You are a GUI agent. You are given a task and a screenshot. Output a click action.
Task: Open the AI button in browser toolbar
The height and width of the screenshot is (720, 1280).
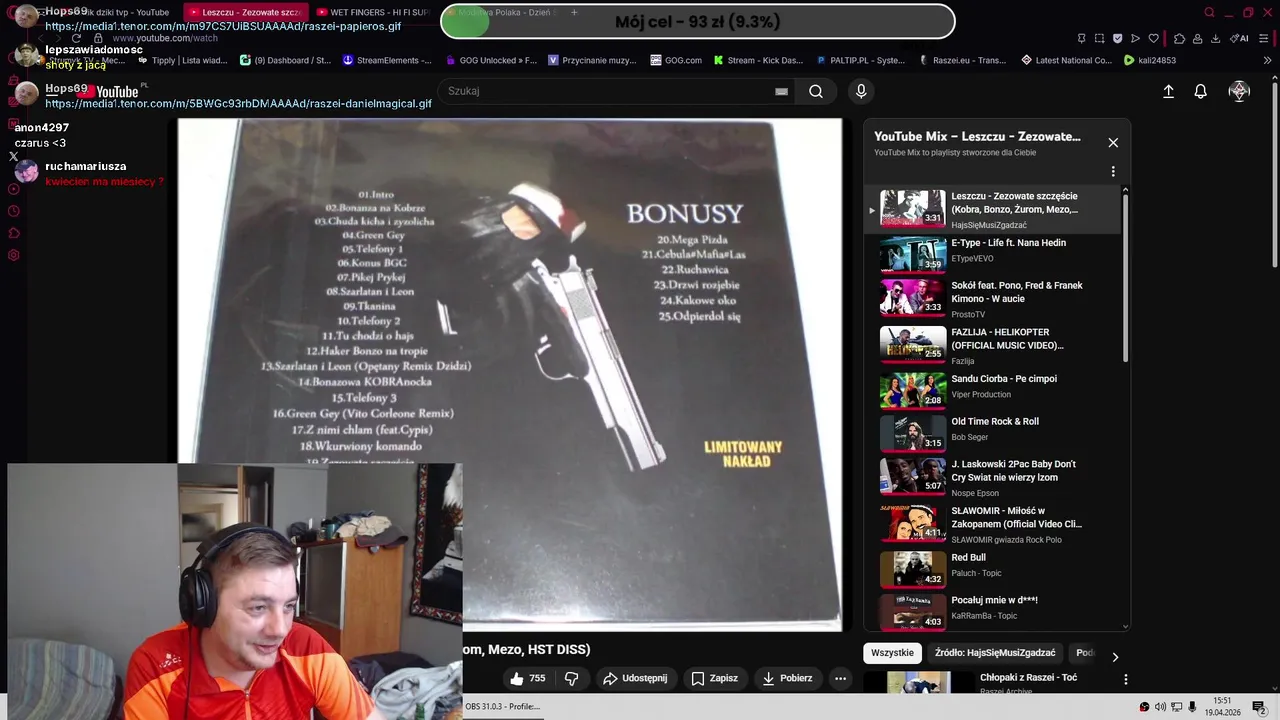click(x=1240, y=38)
